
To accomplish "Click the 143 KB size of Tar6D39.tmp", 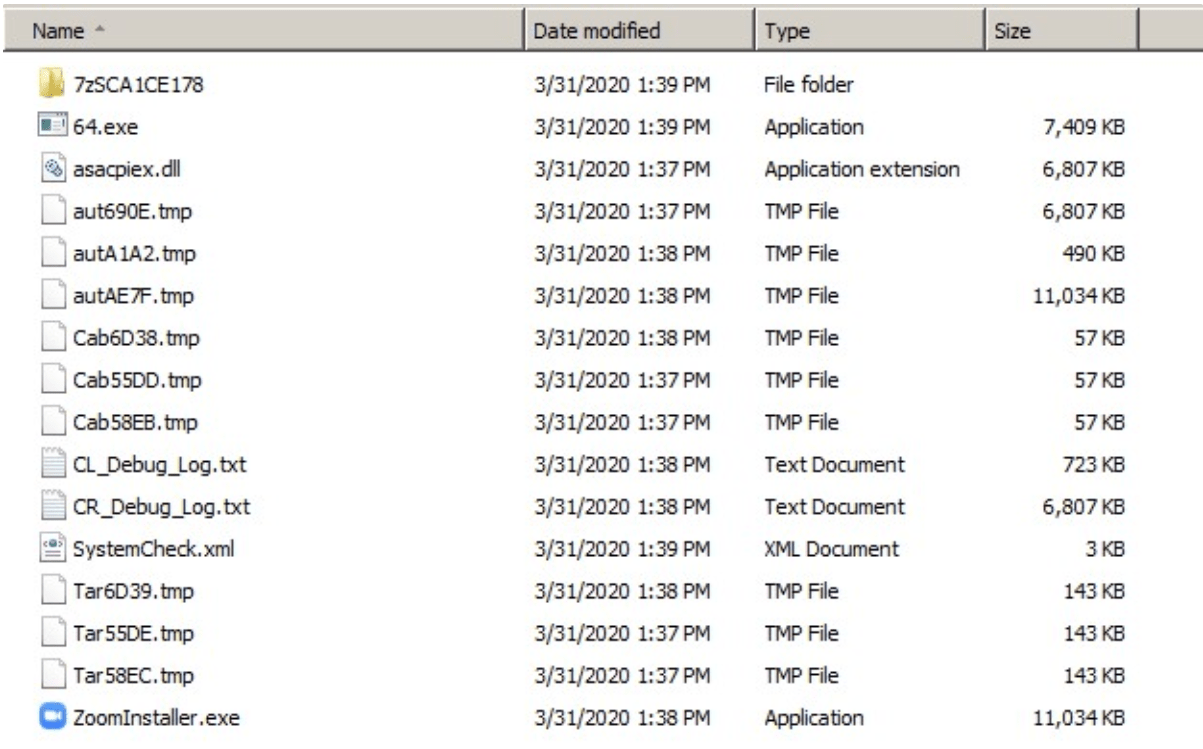I will pyautogui.click(x=1096, y=591).
